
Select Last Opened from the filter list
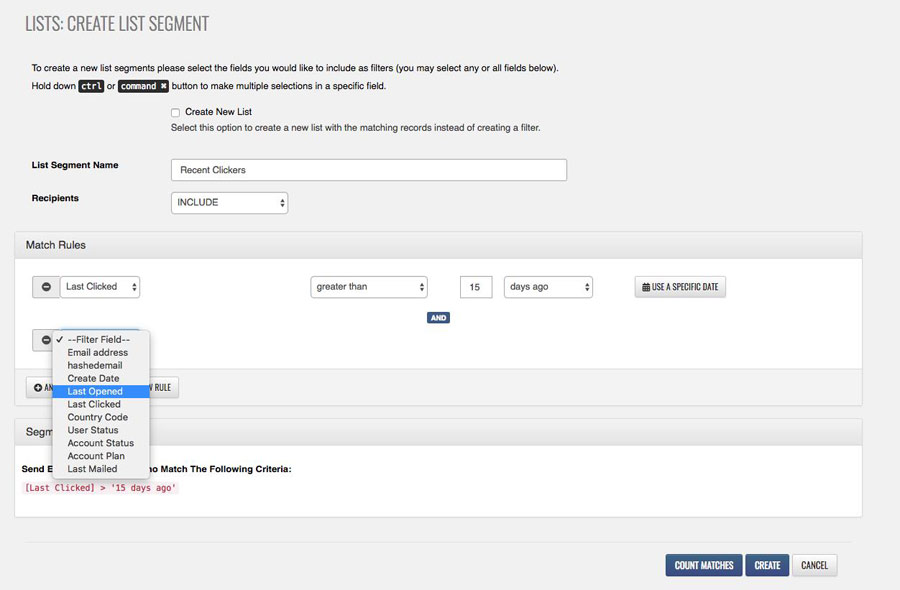click(95, 392)
